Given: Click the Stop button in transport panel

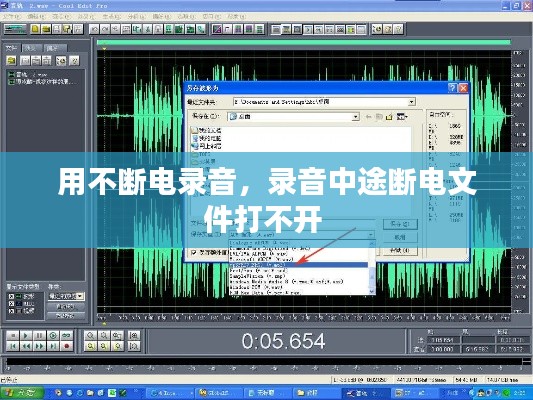Looking at the screenshot, I should pyautogui.click(x=13, y=336).
